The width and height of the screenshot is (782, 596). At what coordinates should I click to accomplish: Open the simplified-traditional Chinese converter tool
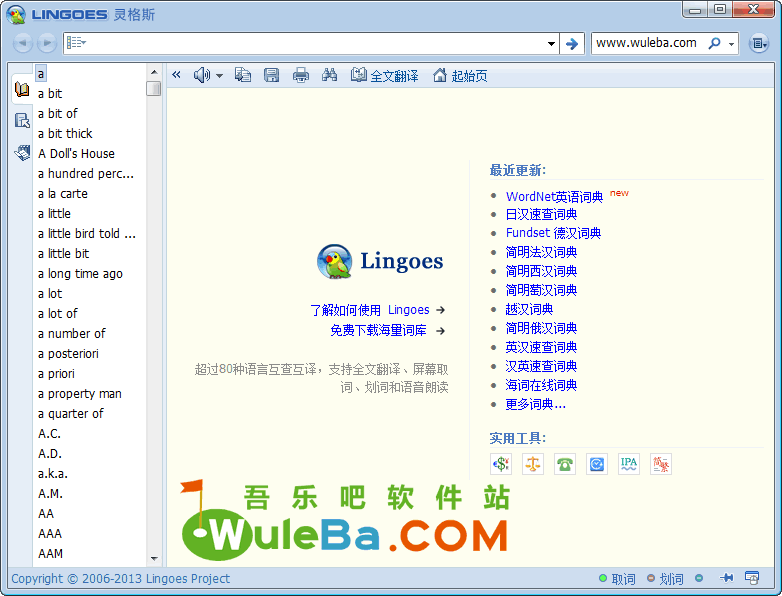click(x=661, y=464)
